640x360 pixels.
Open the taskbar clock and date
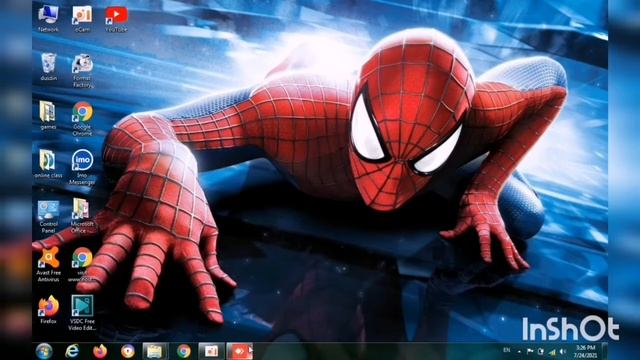[x=586, y=351]
